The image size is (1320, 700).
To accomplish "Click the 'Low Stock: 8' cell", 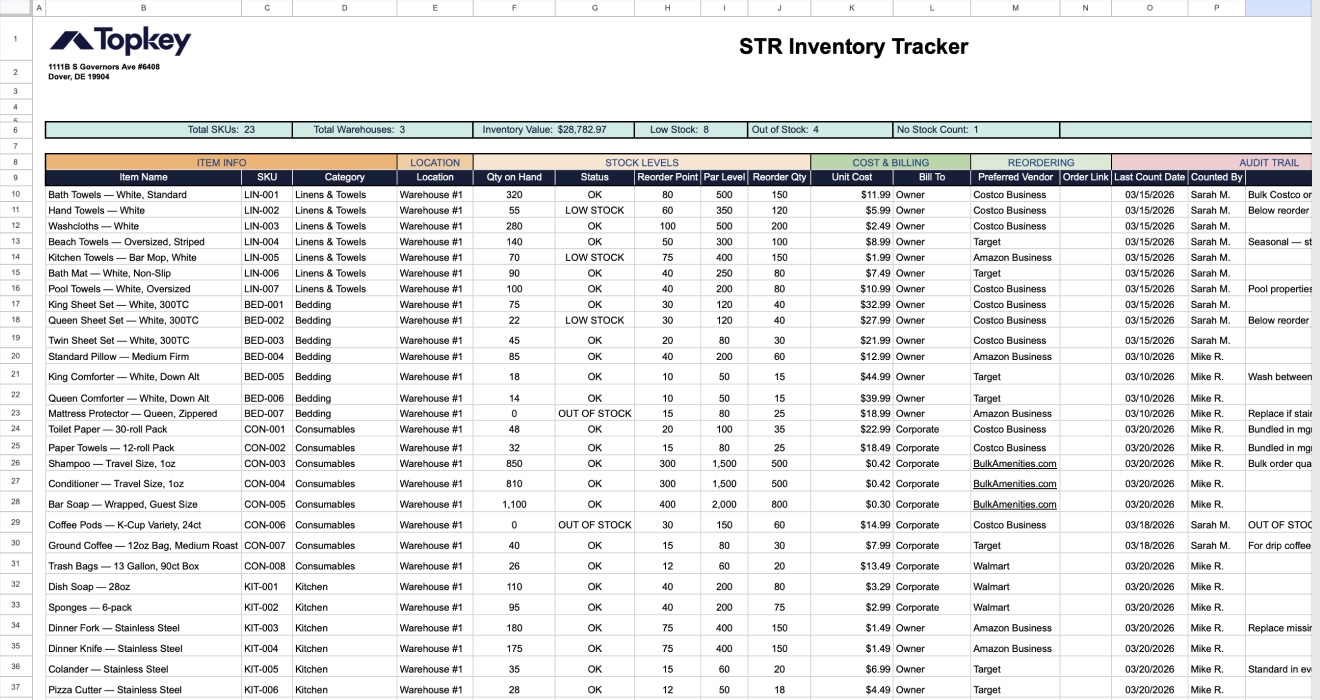I will (691, 130).
